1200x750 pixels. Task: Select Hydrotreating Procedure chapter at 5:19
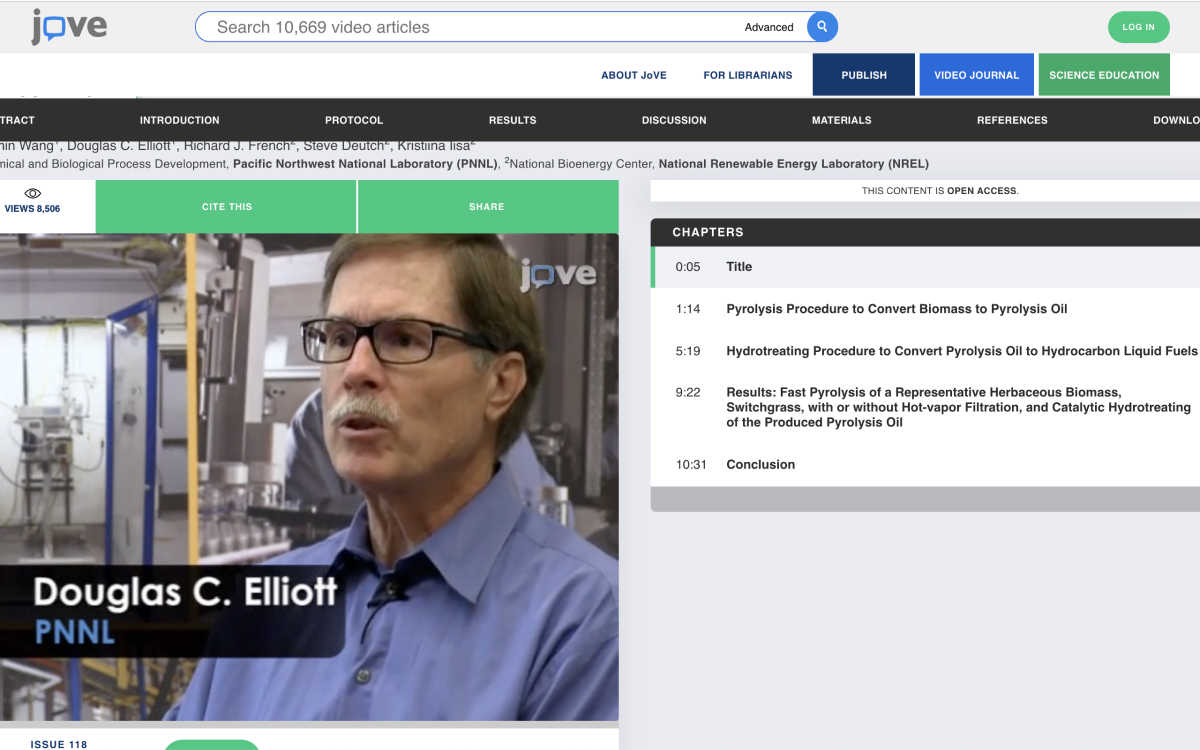960,351
